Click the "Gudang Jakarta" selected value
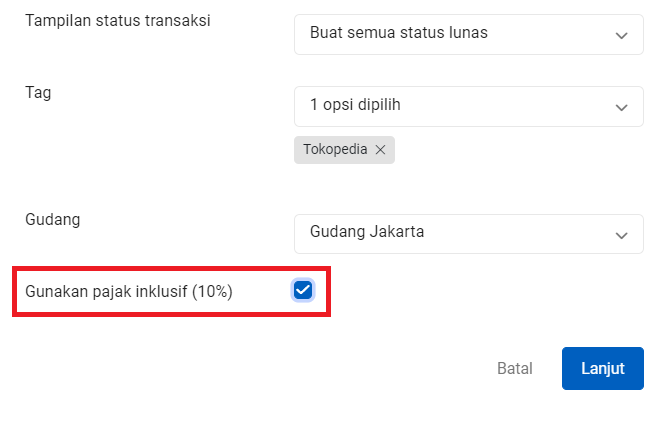Viewport: 663px width, 421px height. [x=367, y=232]
